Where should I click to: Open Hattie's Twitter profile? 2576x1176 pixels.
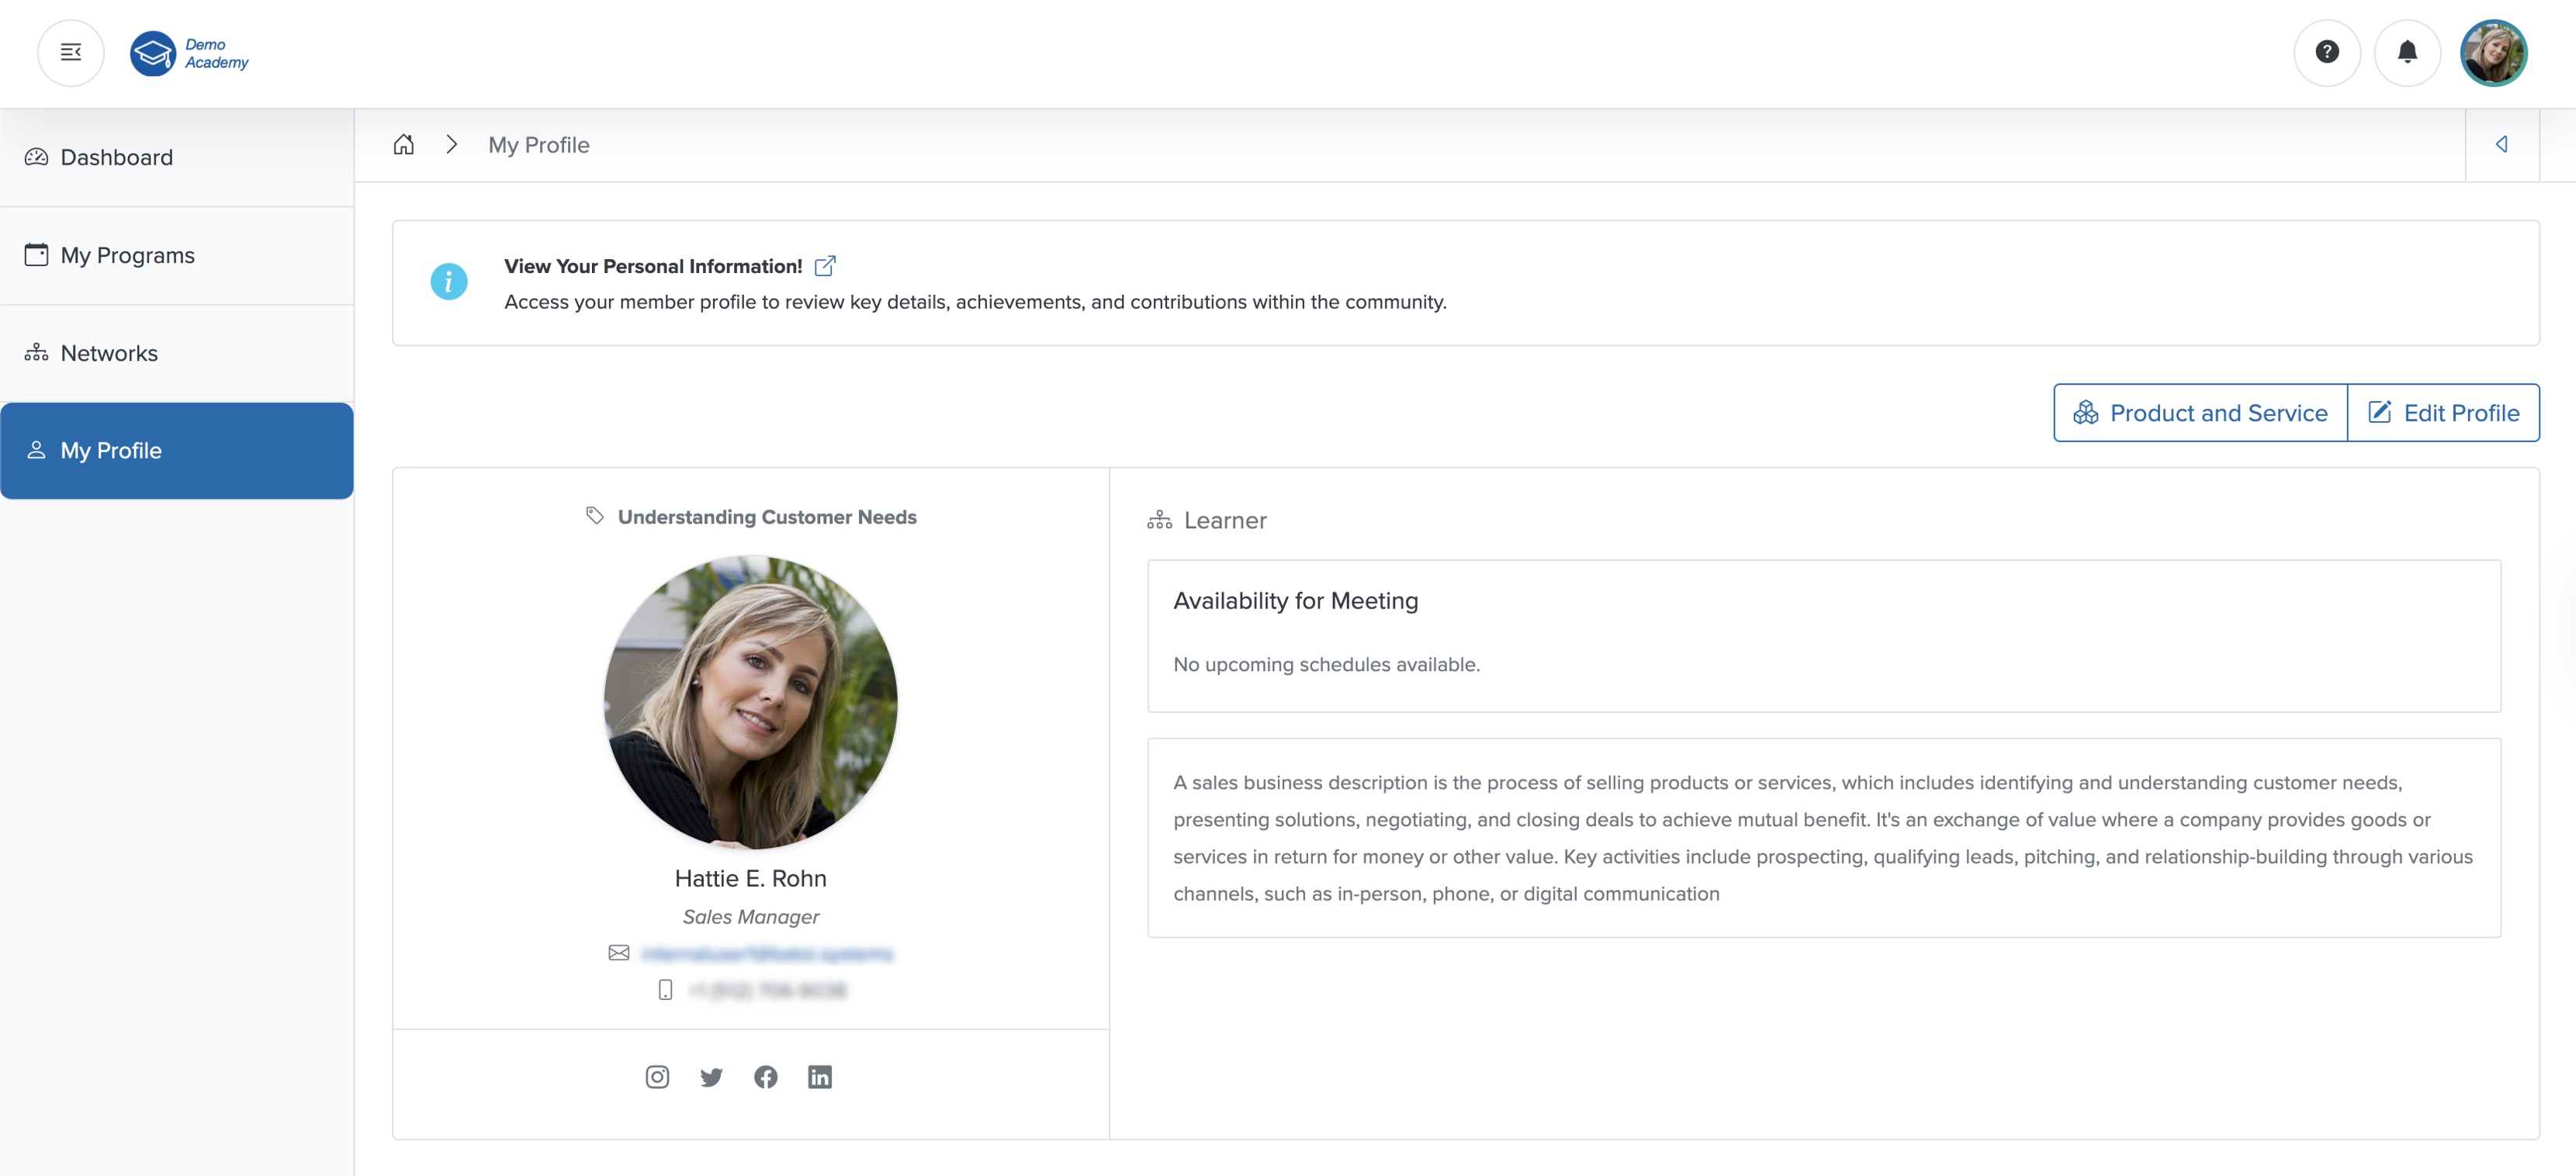712,1077
